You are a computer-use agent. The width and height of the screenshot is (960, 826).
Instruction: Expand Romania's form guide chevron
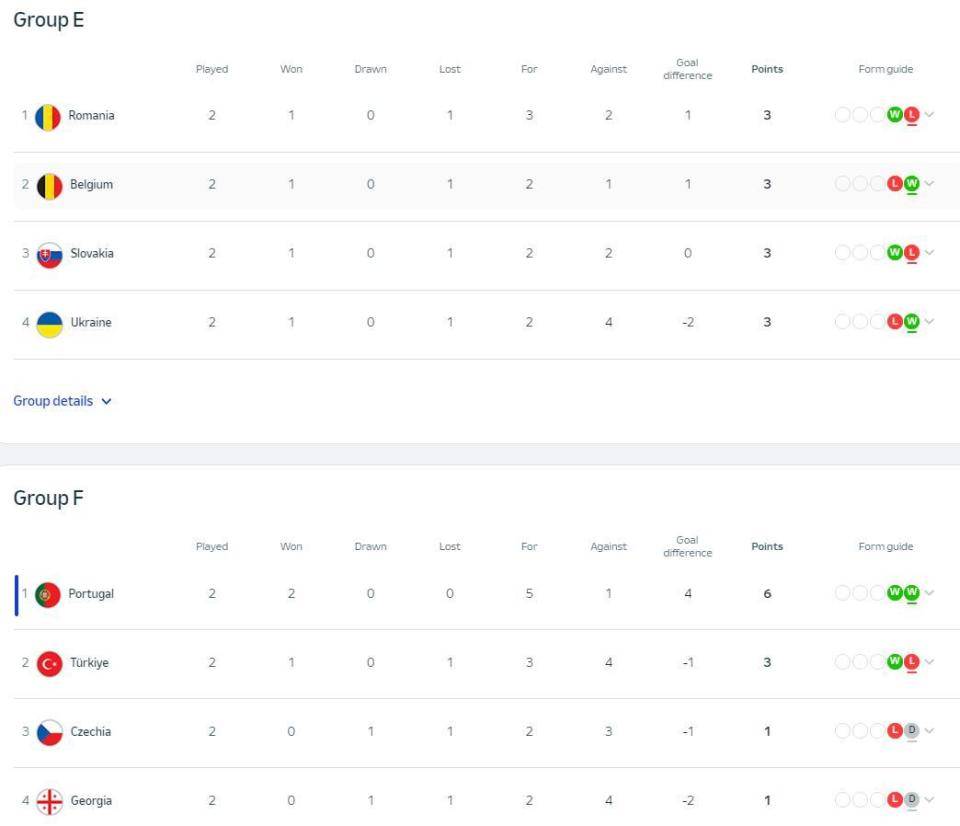pyautogui.click(x=929, y=115)
